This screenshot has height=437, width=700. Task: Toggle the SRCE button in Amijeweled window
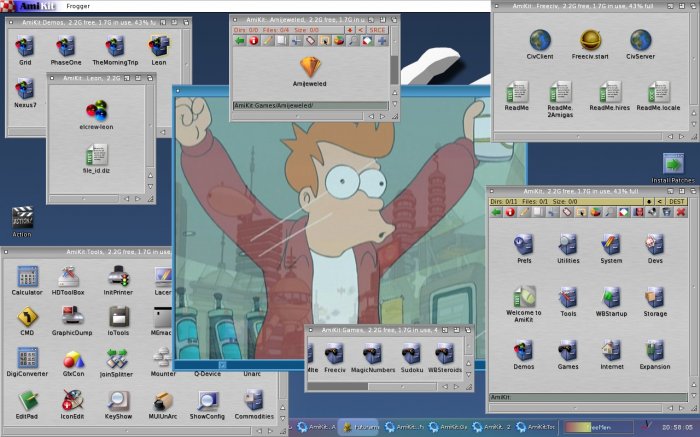click(377, 30)
